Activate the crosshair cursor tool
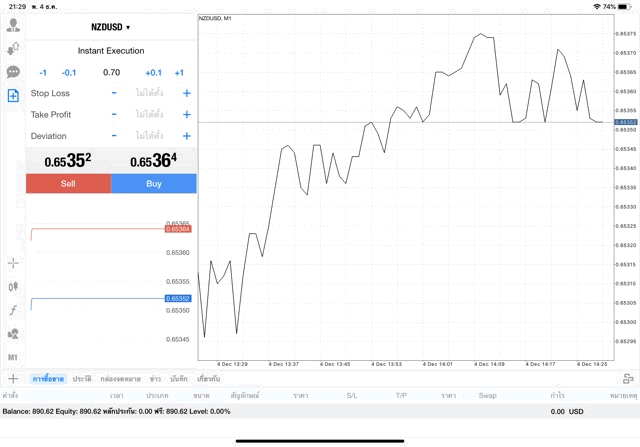640x447 pixels. point(13,263)
